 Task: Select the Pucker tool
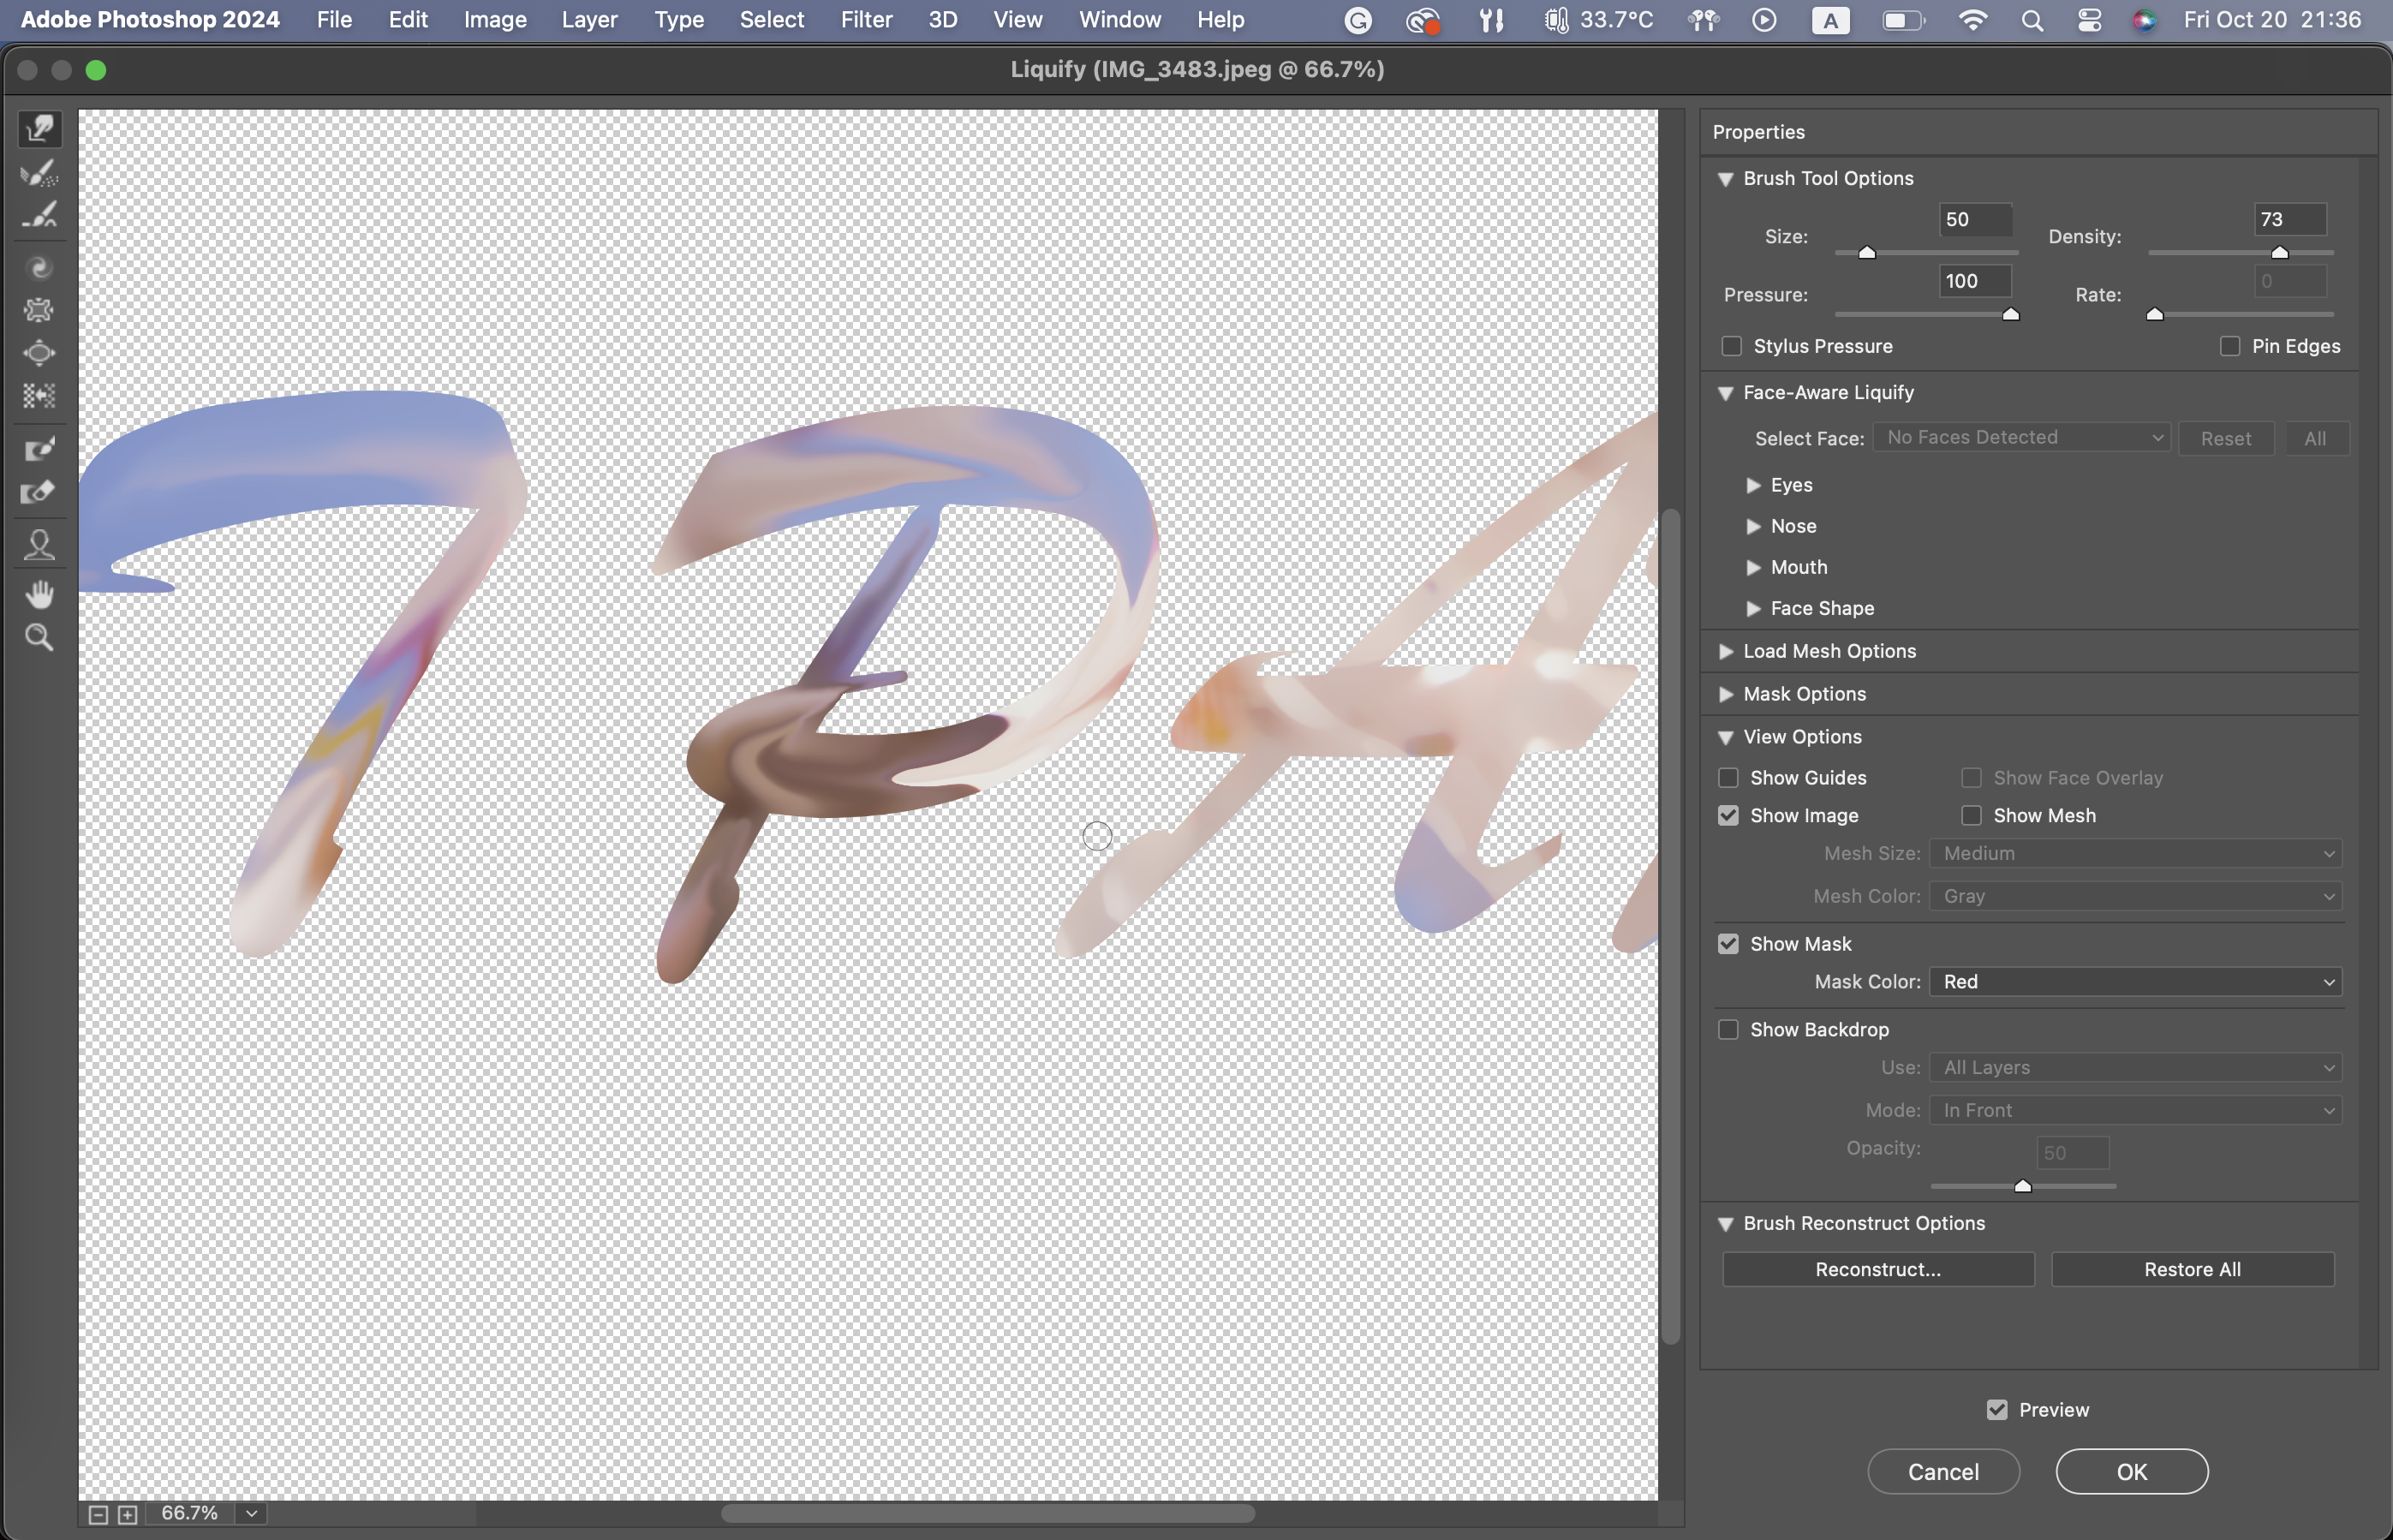coord(40,310)
